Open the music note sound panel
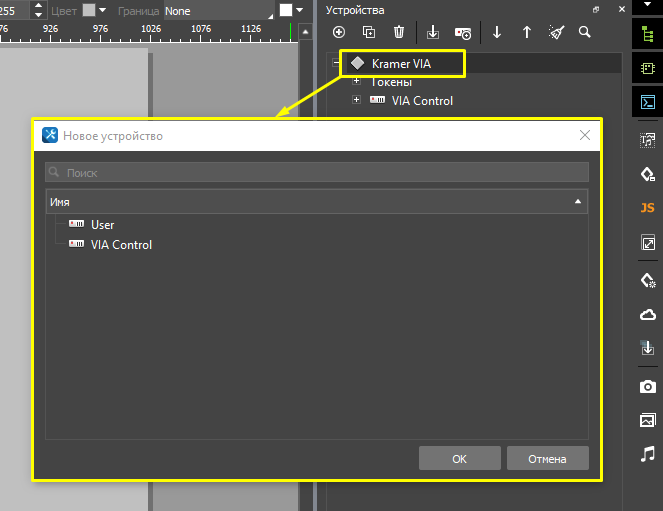This screenshot has width=663, height=511. [x=647, y=454]
